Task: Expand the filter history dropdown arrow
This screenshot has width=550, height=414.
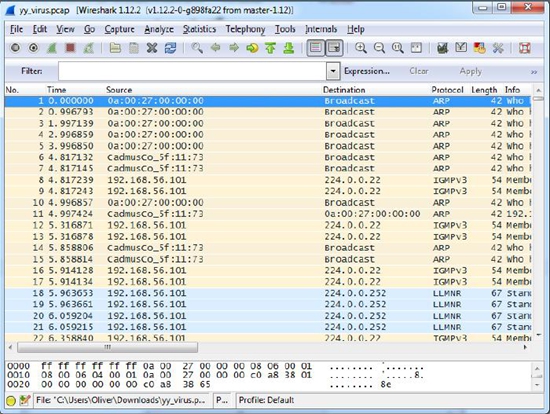Action: point(333,71)
